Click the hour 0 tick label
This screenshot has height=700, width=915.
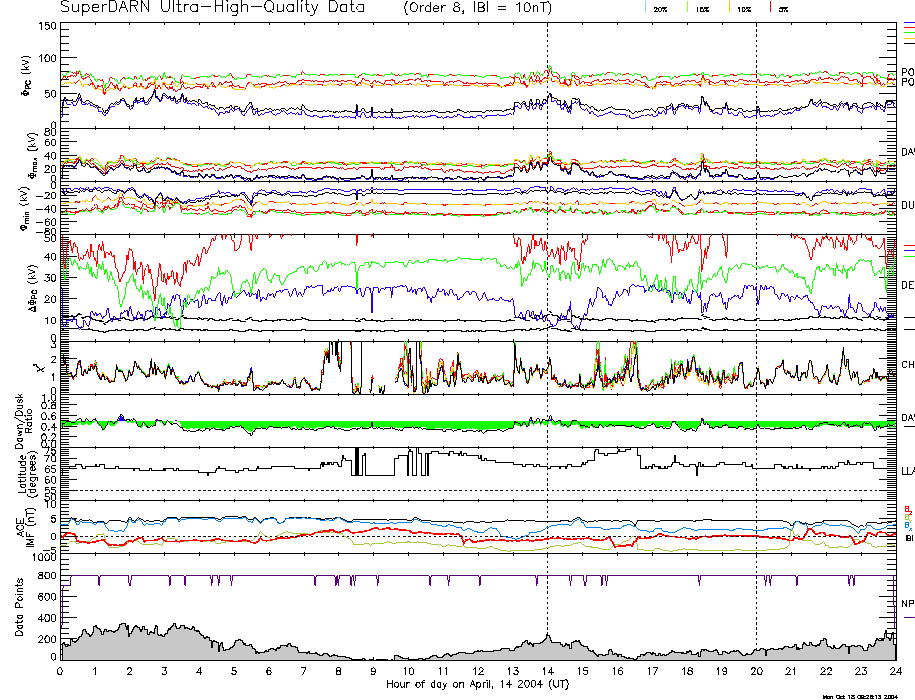click(x=60, y=671)
